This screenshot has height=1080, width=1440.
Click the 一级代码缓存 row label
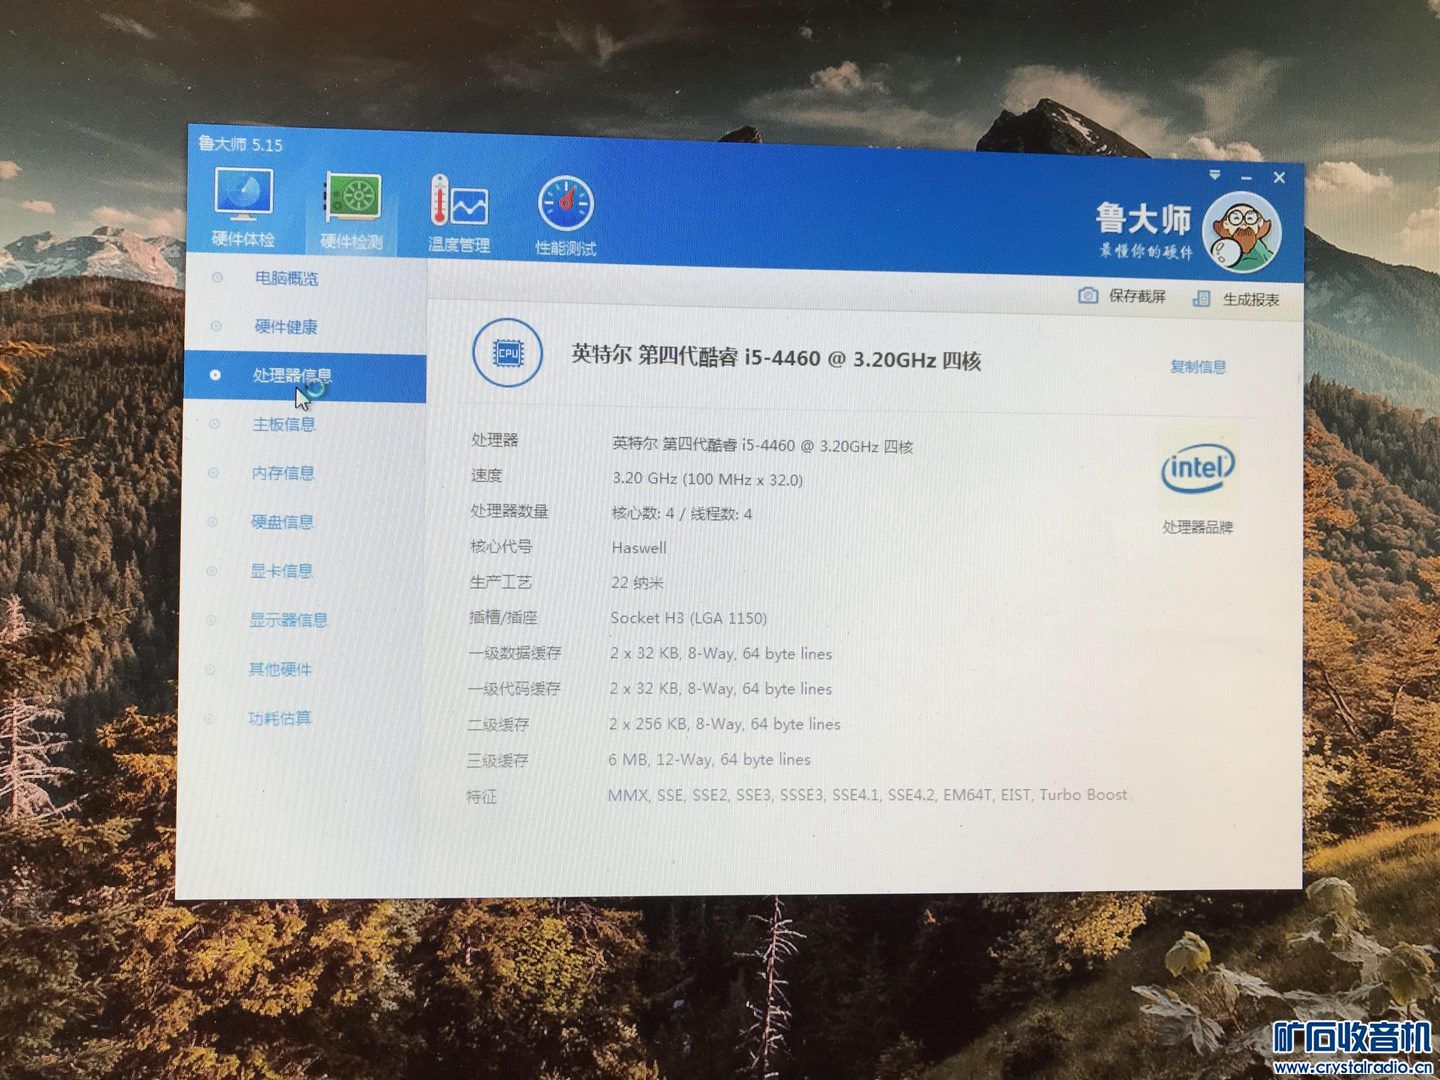coord(514,688)
